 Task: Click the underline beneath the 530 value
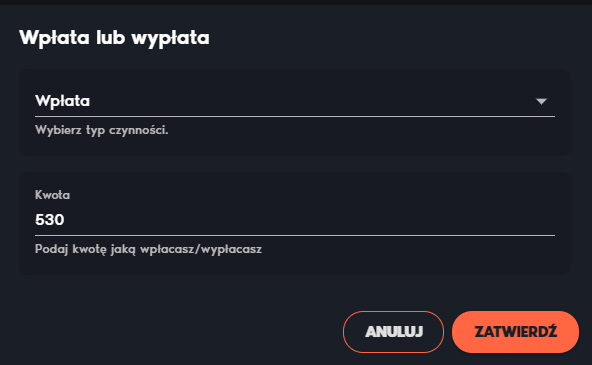click(295, 235)
